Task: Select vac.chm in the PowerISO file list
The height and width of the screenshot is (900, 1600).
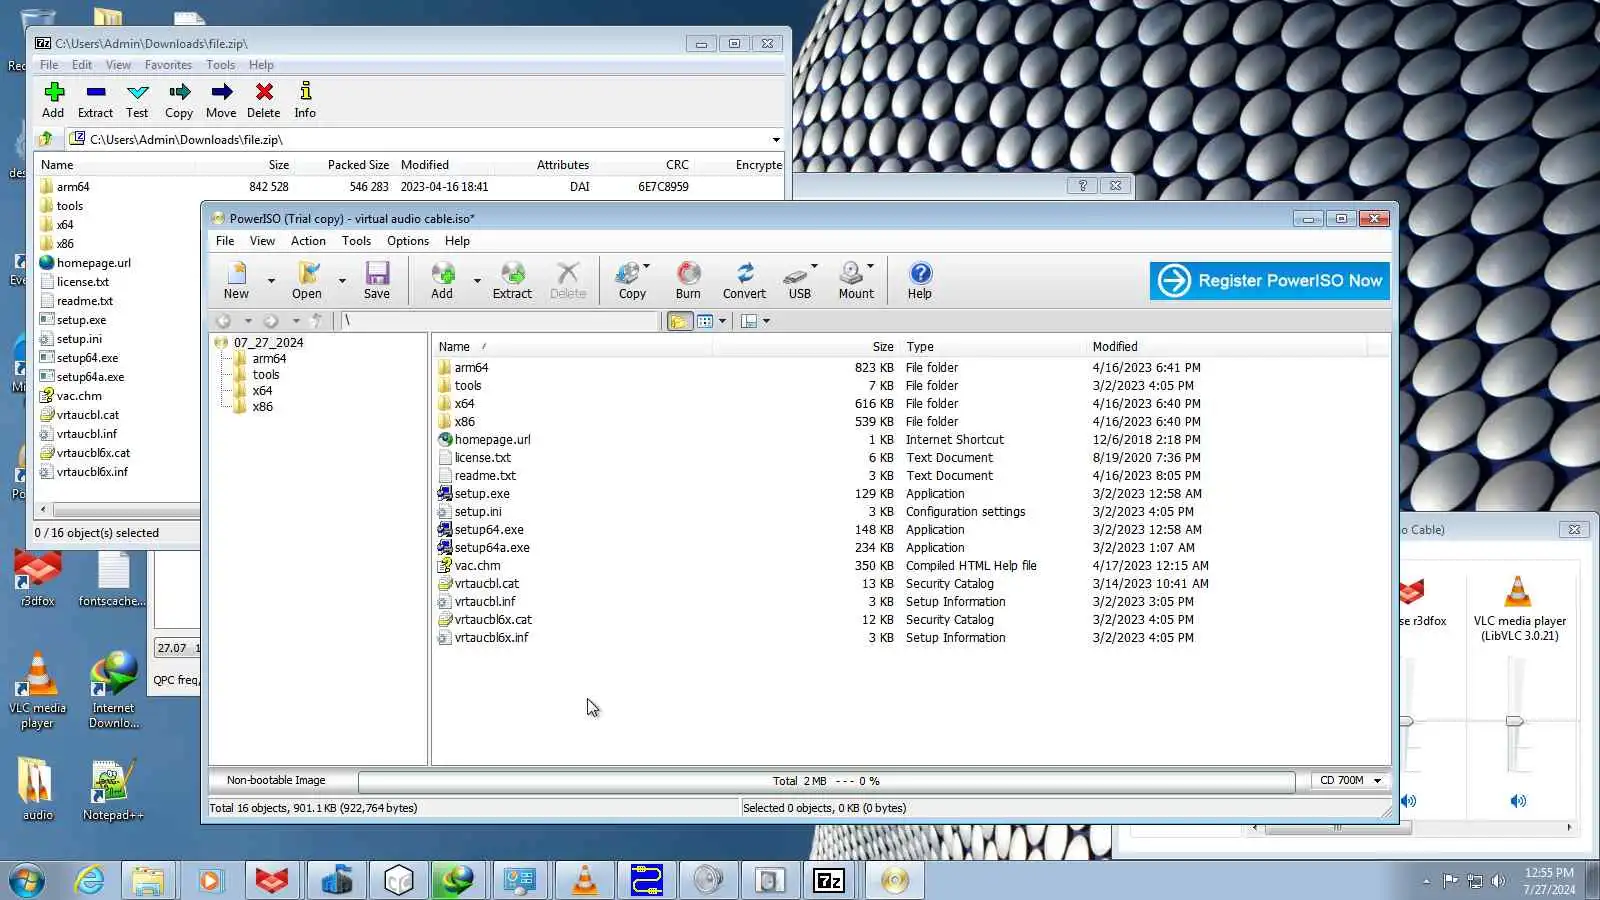Action: pos(477,566)
